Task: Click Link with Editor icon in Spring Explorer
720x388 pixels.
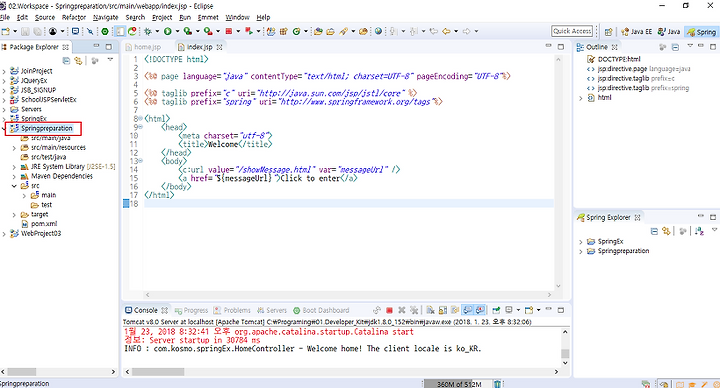Action: [x=666, y=231]
